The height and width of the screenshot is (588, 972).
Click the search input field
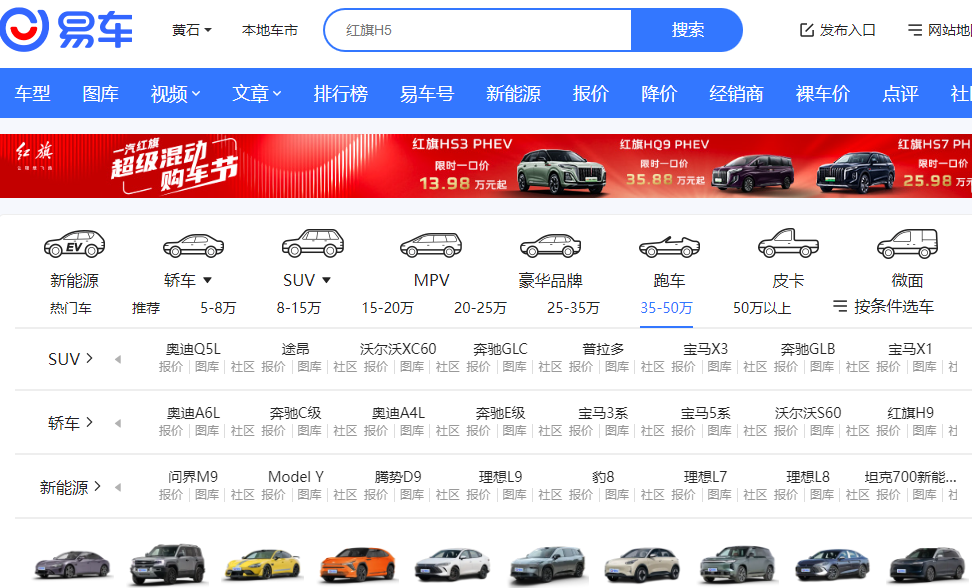click(x=478, y=30)
